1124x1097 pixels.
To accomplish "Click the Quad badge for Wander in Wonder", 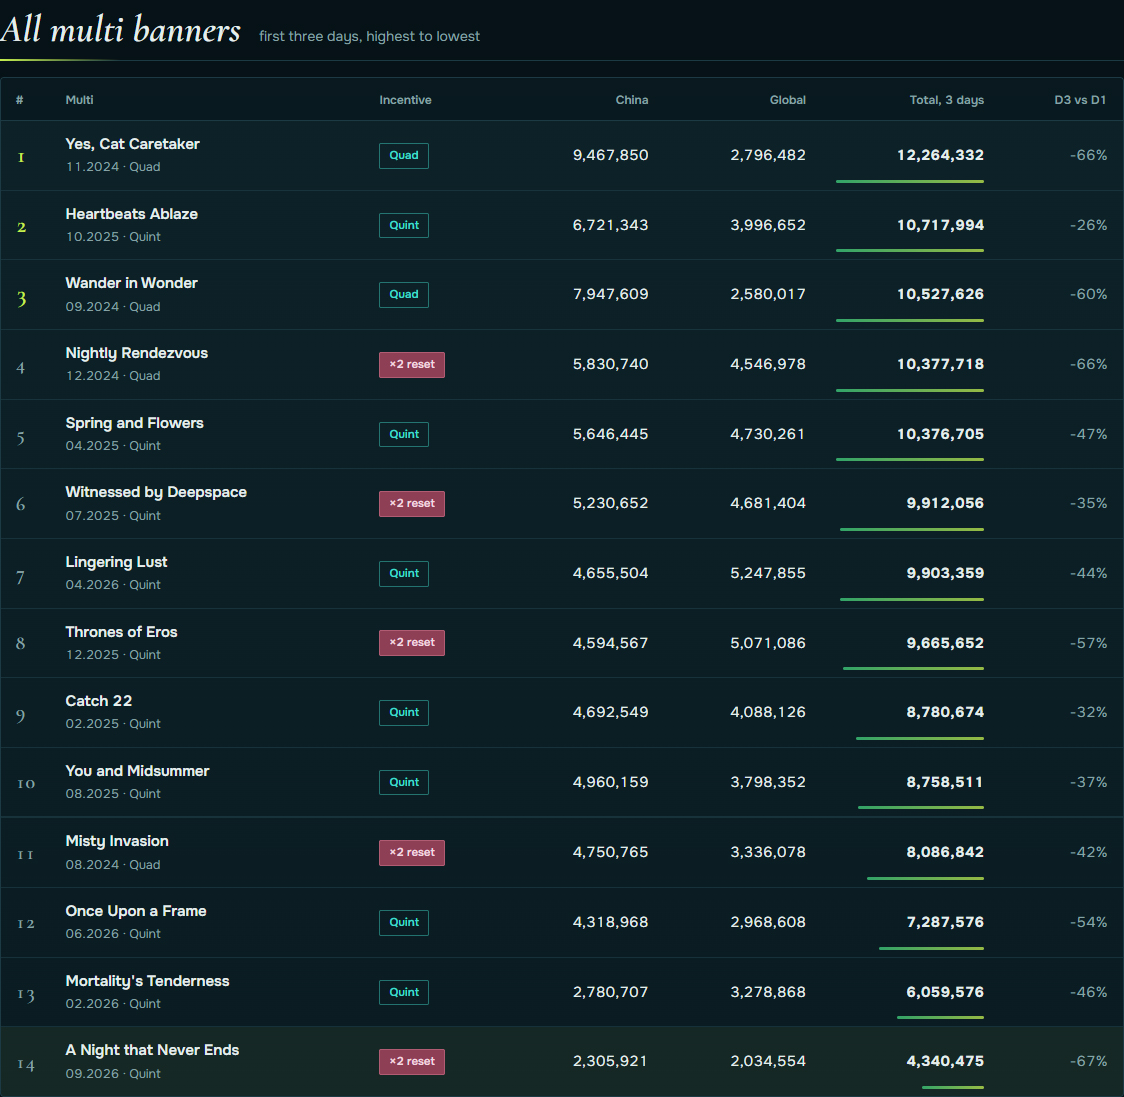I will pos(404,295).
